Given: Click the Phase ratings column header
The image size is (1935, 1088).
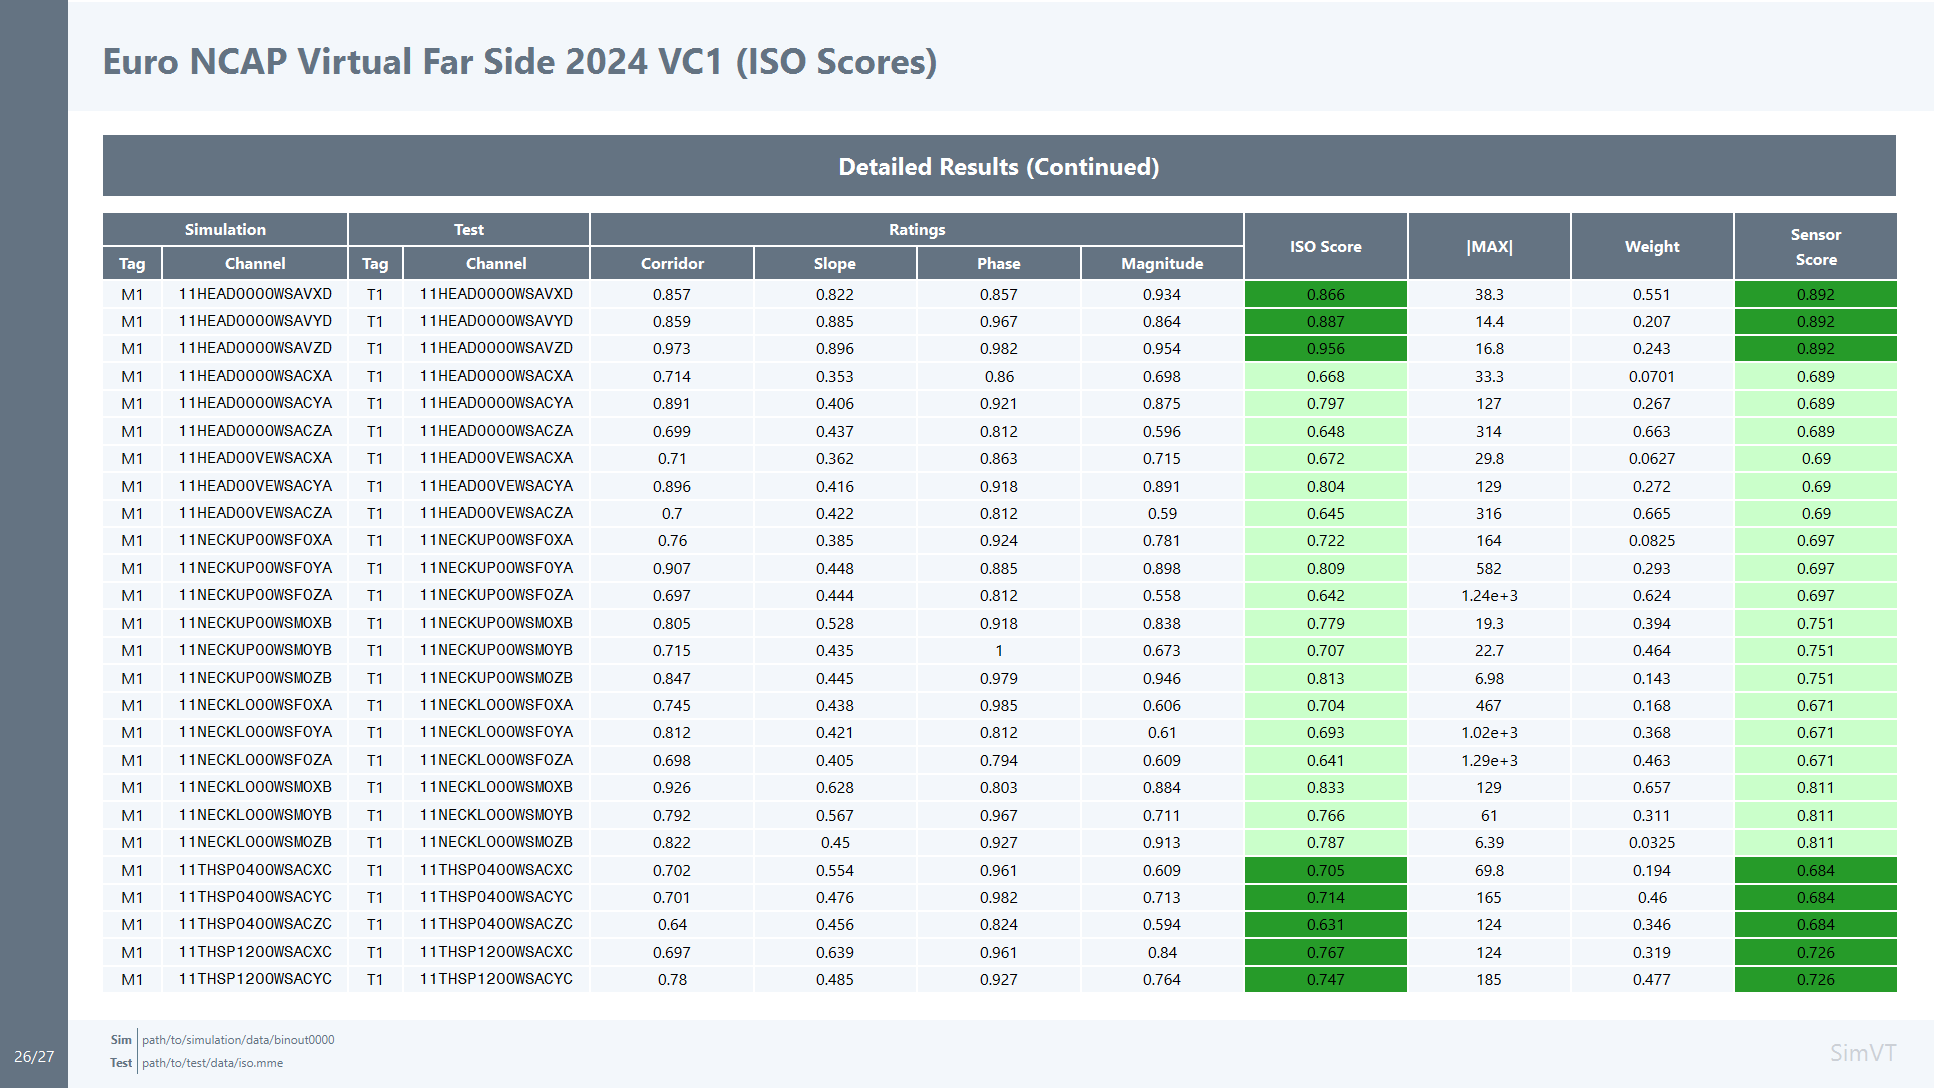Looking at the screenshot, I should 999,263.
